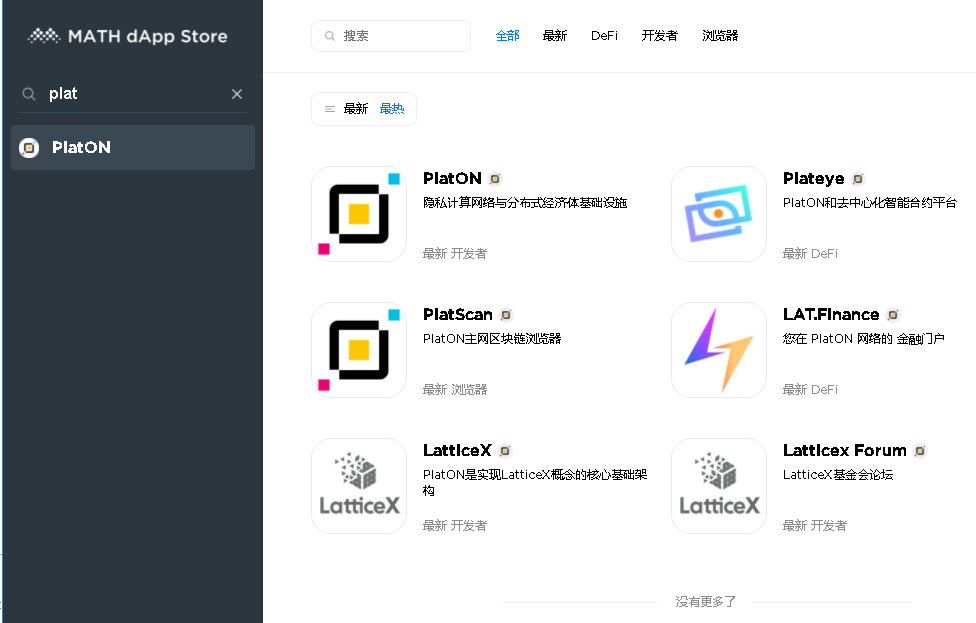Open the PlatON app icon thumbnail

click(359, 213)
